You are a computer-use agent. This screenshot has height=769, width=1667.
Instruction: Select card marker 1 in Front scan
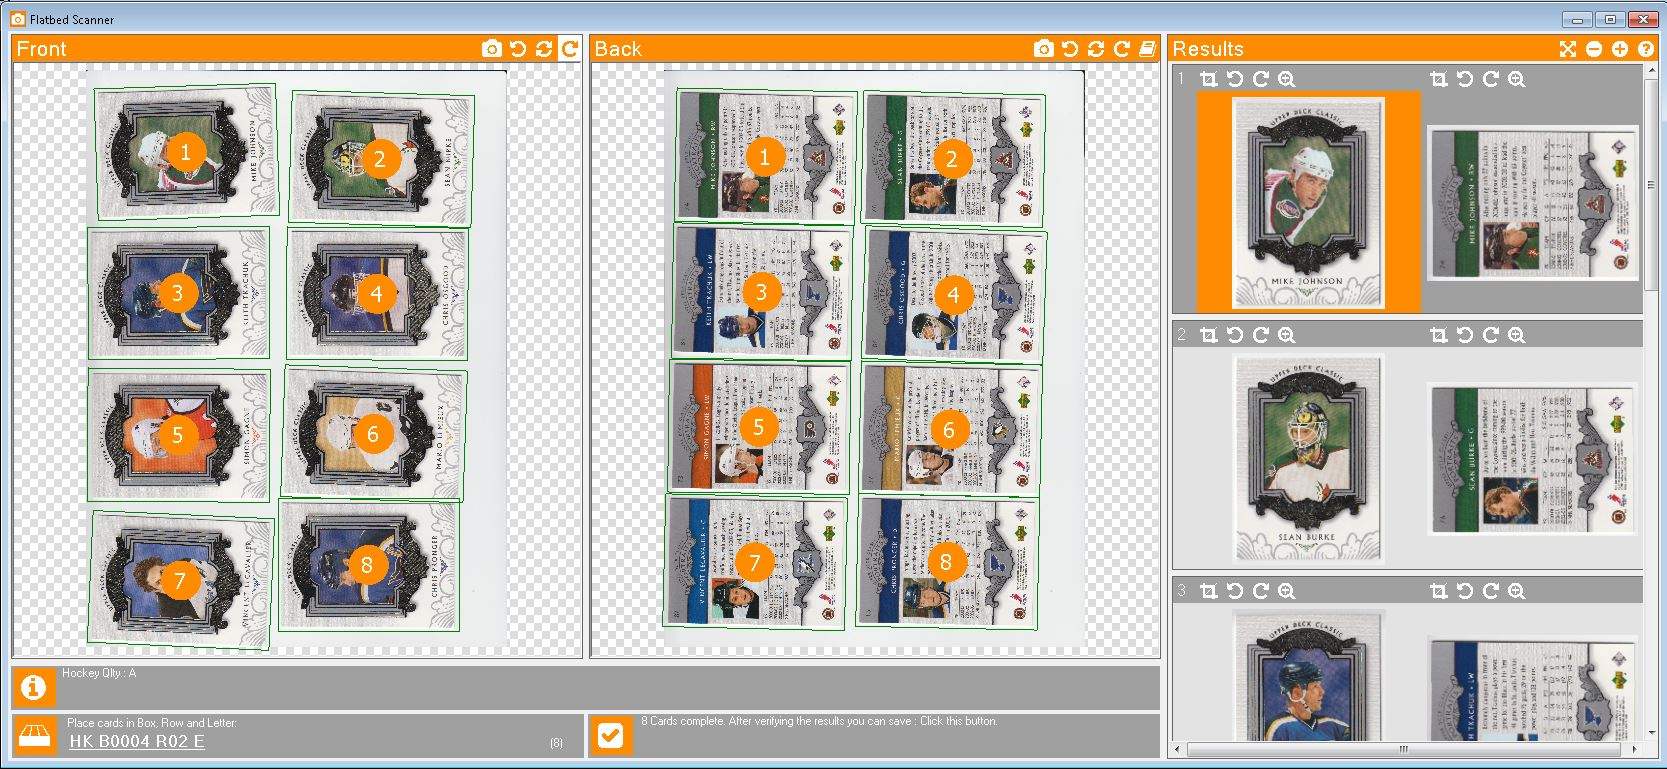point(185,153)
